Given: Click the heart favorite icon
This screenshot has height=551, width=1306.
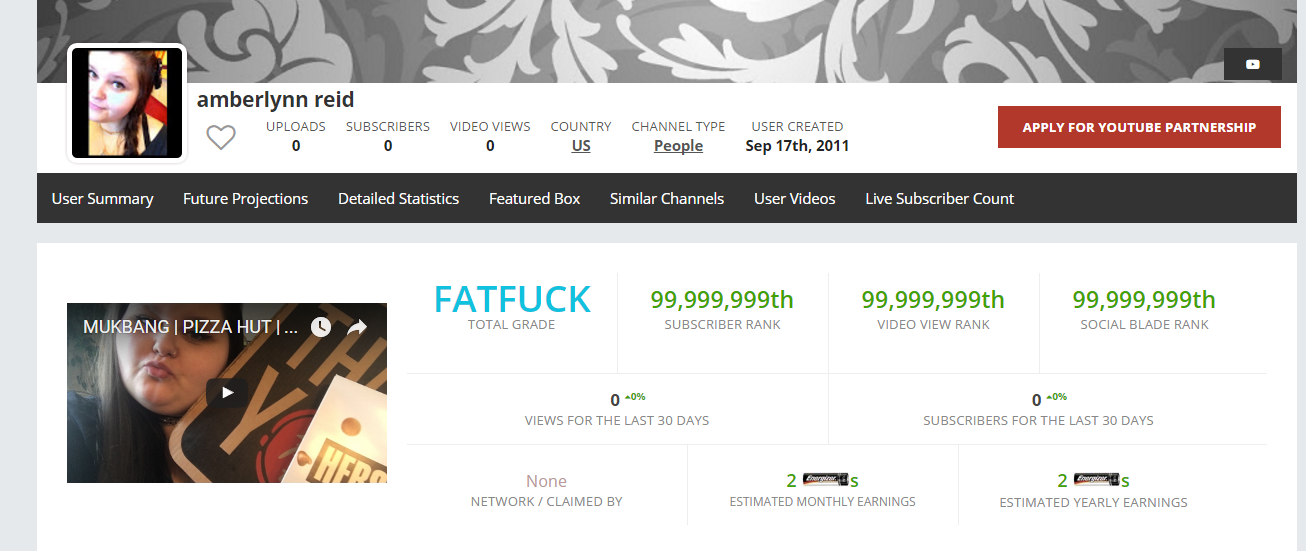Looking at the screenshot, I should [221, 137].
